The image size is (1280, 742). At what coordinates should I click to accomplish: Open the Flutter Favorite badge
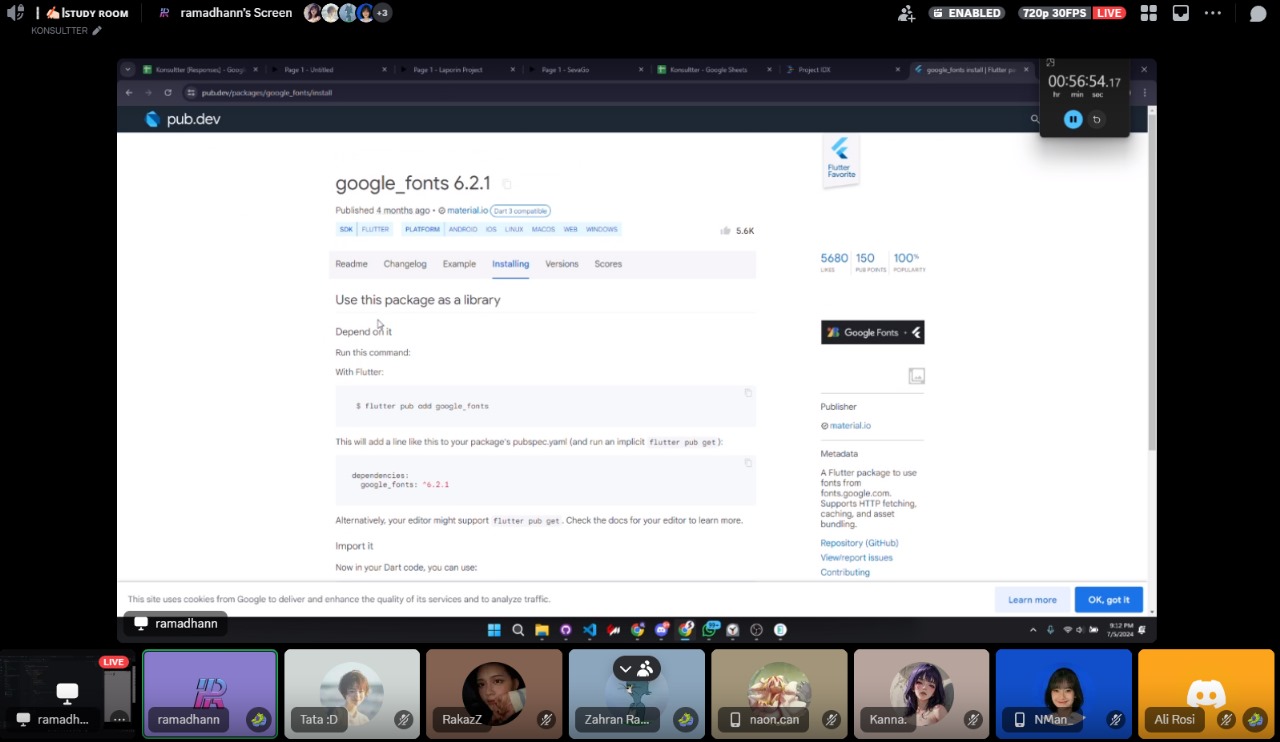click(841, 161)
